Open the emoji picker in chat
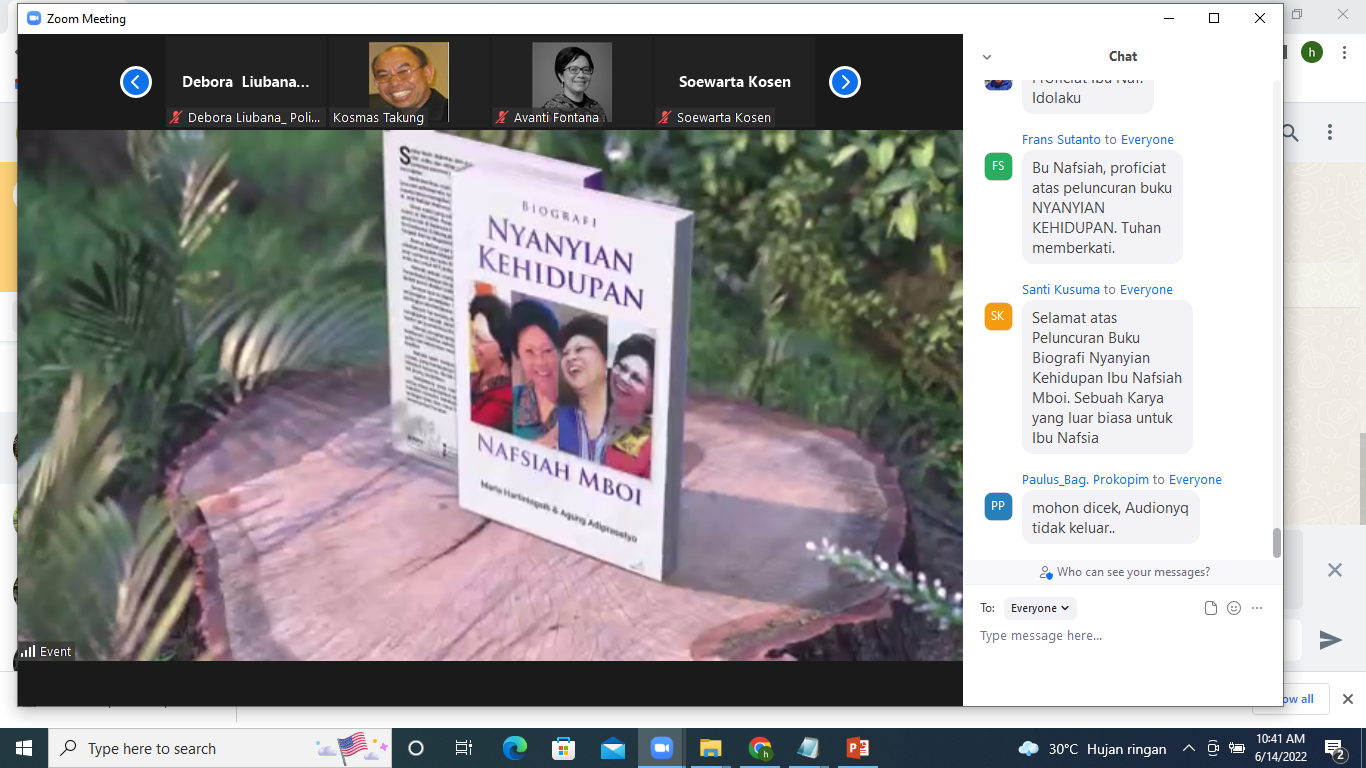The height and width of the screenshot is (768, 1366). 1234,608
